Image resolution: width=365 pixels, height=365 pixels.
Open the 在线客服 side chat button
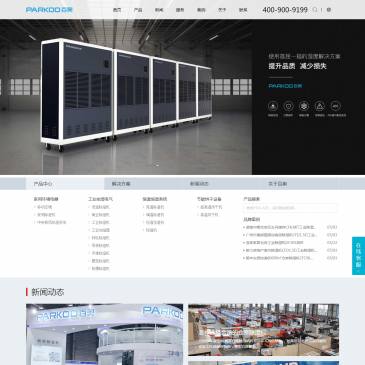[x=358, y=256]
